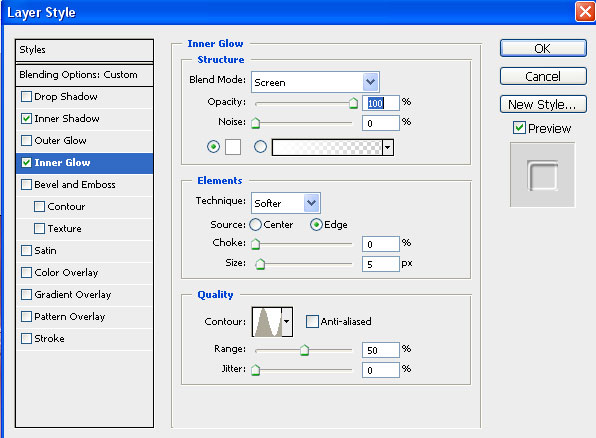The height and width of the screenshot is (438, 596).
Task: Open the Styles presets section
Action: coord(84,50)
